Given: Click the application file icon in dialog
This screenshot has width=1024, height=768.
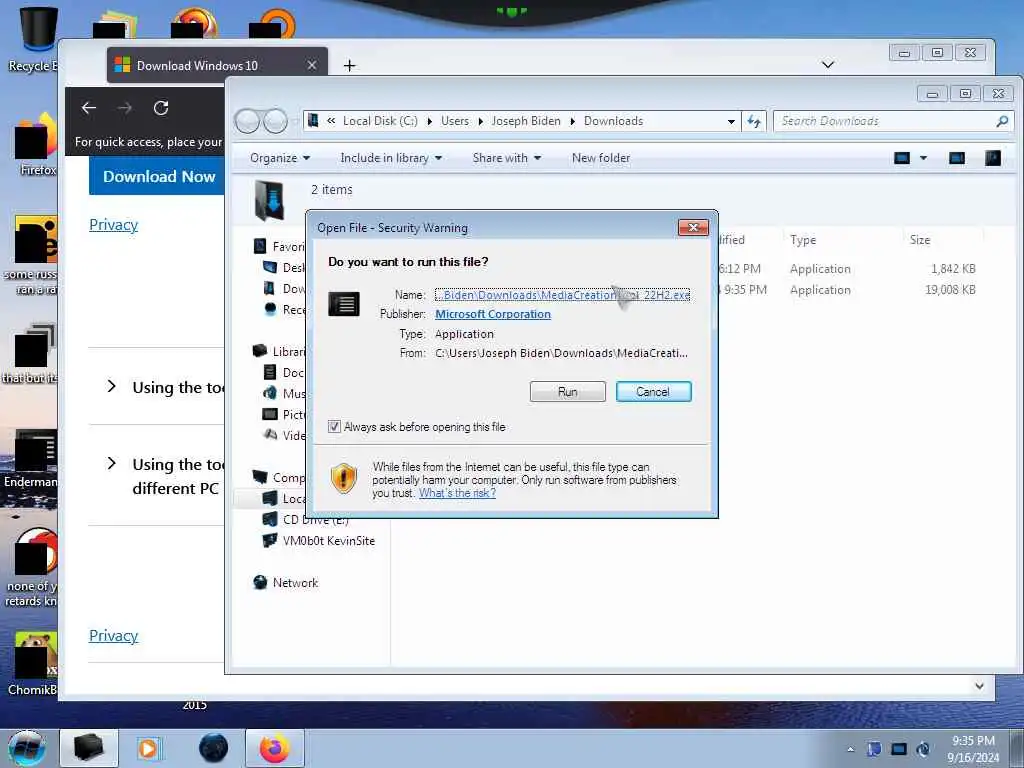Looking at the screenshot, I should 344,304.
